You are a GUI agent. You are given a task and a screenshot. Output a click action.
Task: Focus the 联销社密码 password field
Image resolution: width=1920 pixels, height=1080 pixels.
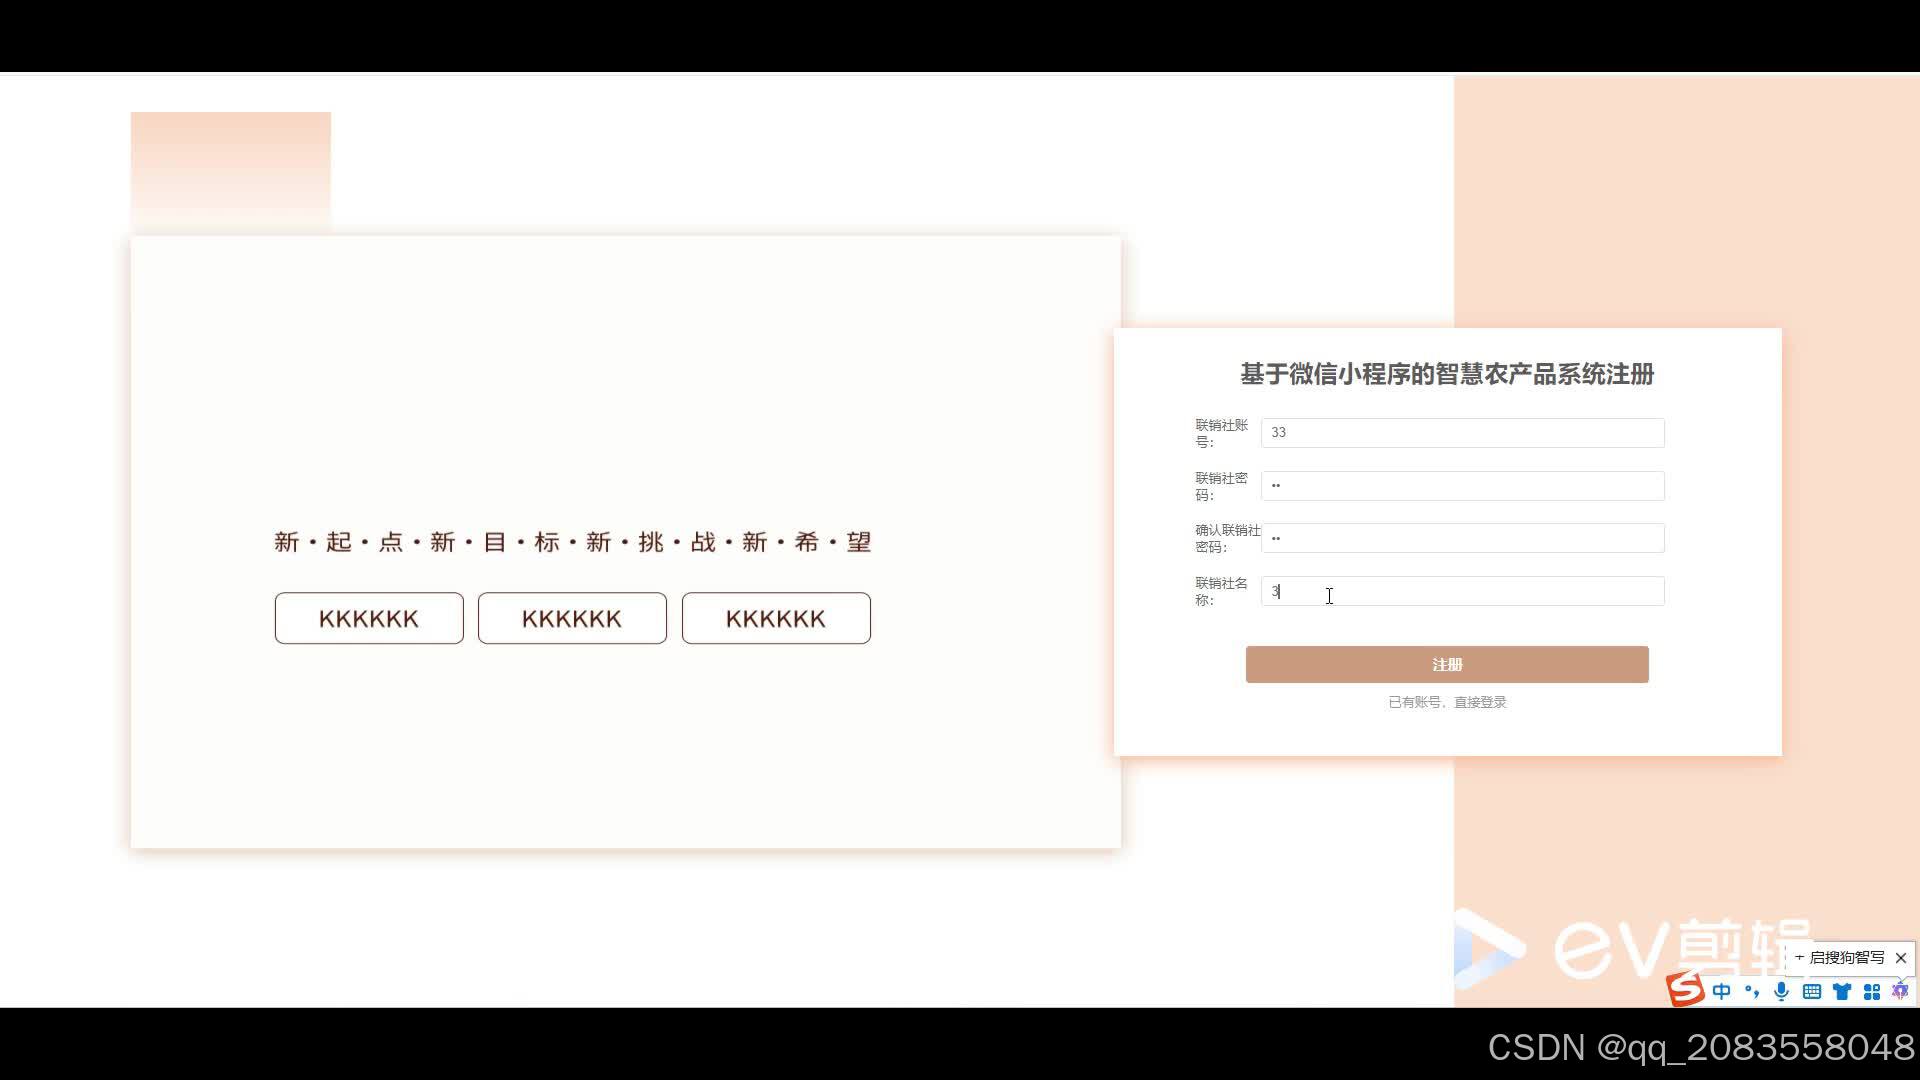tap(1462, 486)
